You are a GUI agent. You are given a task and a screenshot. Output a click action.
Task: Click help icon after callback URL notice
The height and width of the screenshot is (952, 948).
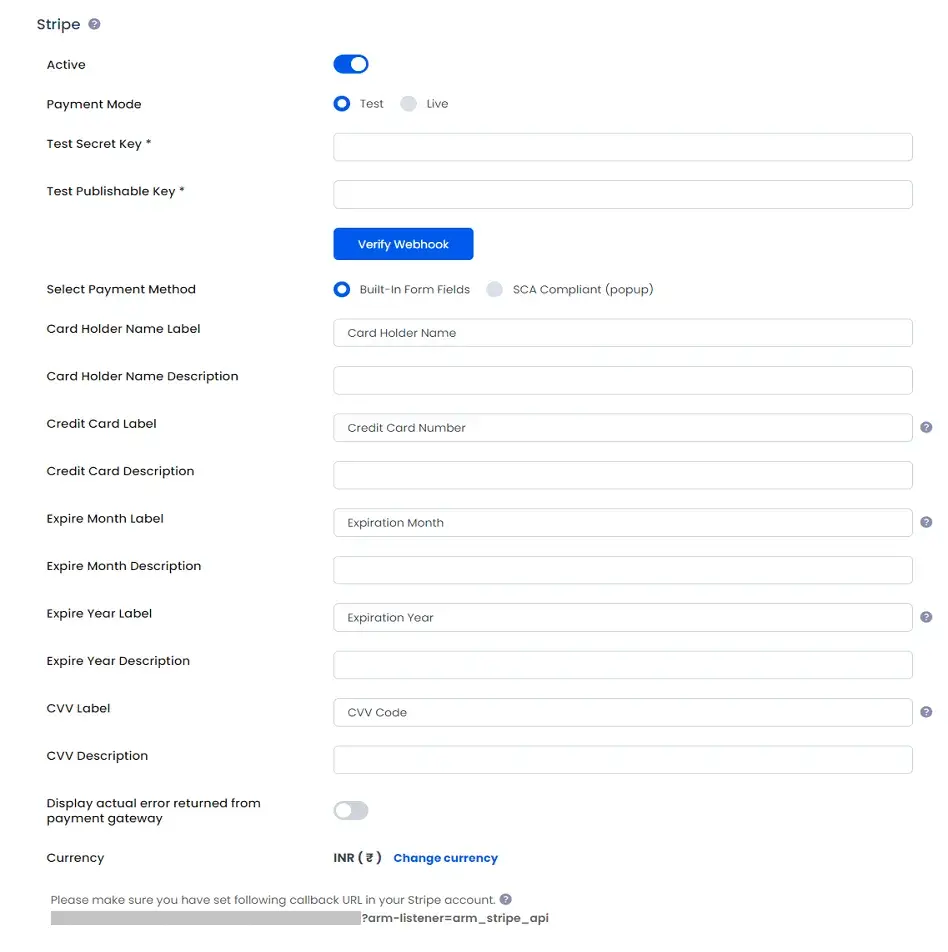click(506, 899)
